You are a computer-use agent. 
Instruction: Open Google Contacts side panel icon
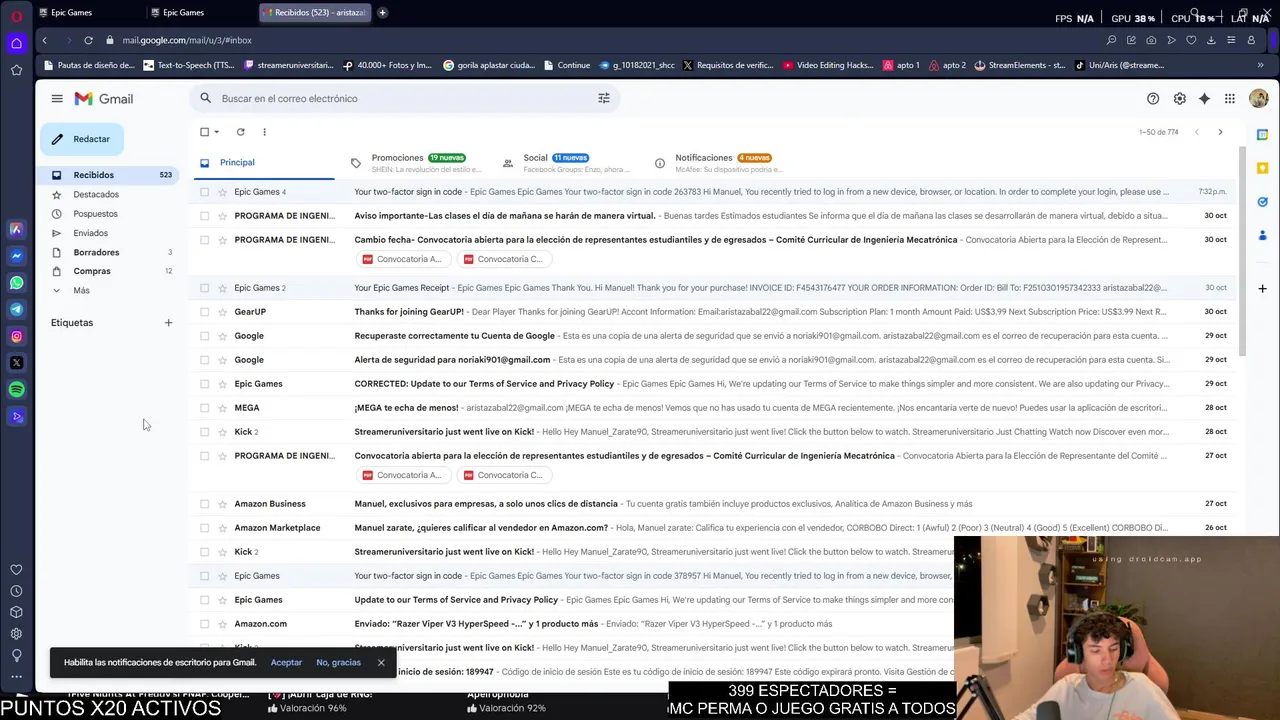coord(1262,236)
